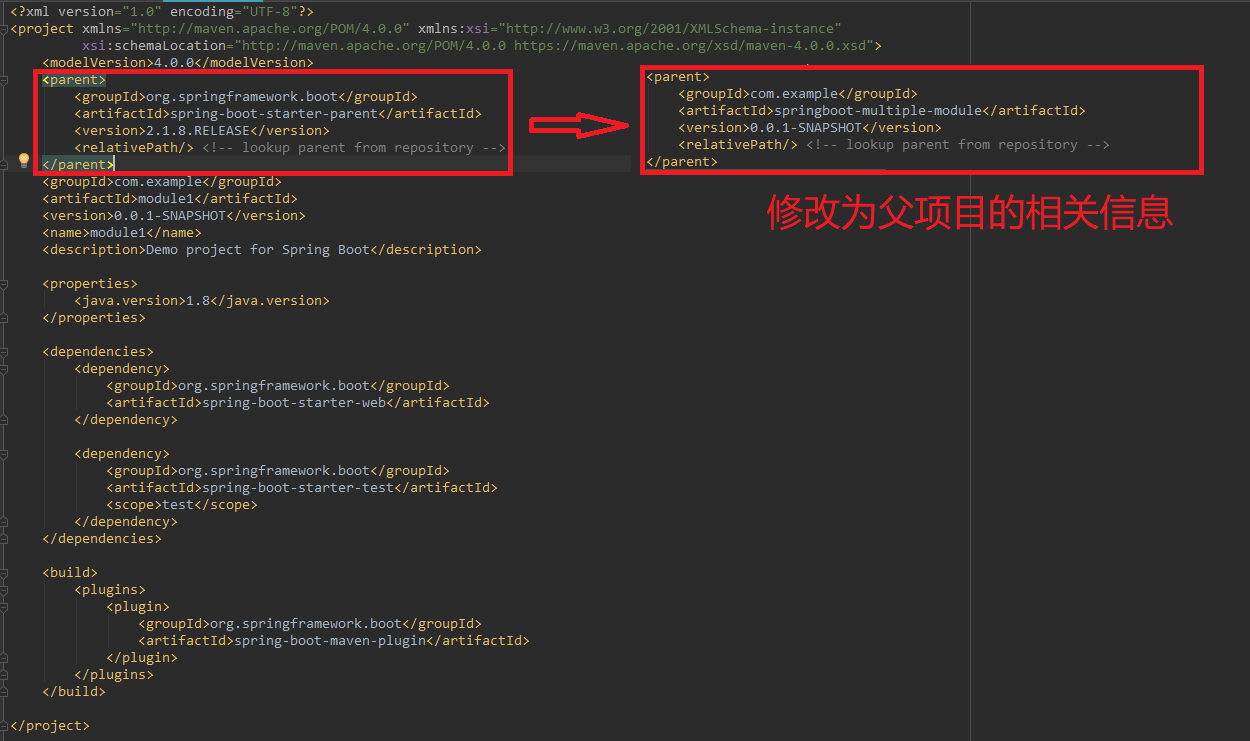Click the spring-boot-starter-web artifactId line
This screenshot has height=741, width=1250.
pos(298,403)
